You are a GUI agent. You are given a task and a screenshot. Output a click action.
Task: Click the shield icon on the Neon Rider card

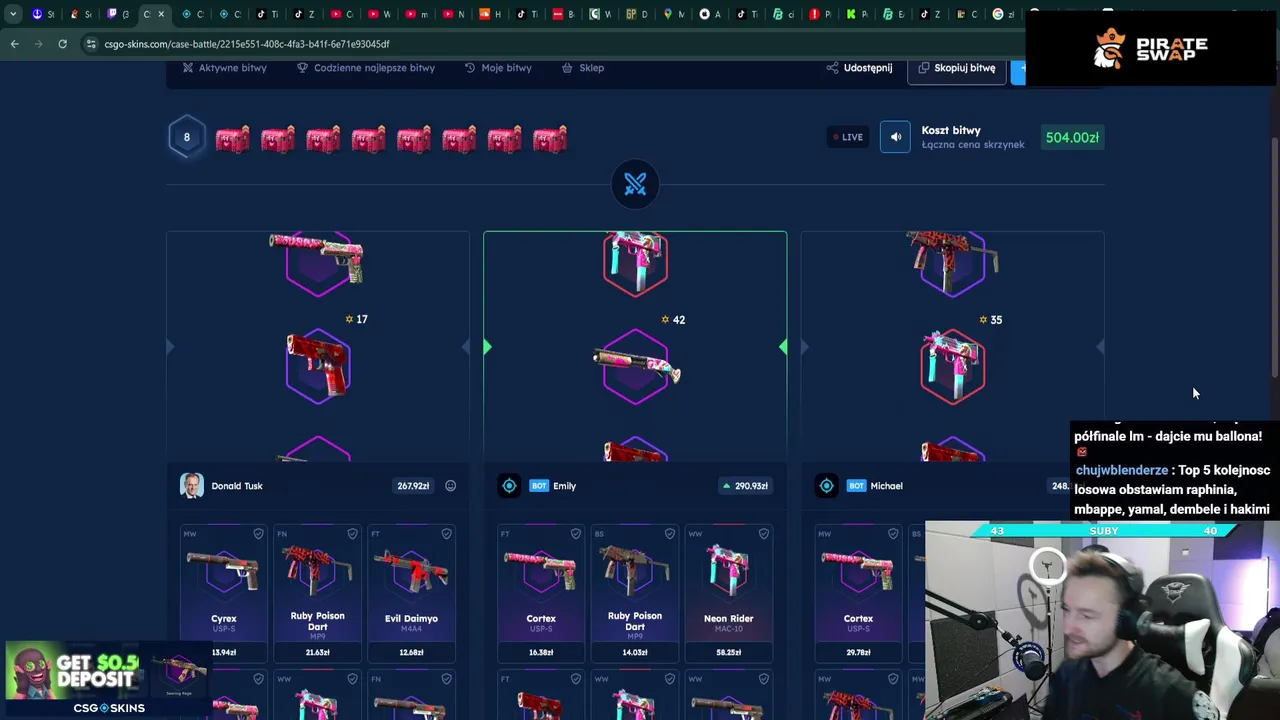click(x=763, y=534)
